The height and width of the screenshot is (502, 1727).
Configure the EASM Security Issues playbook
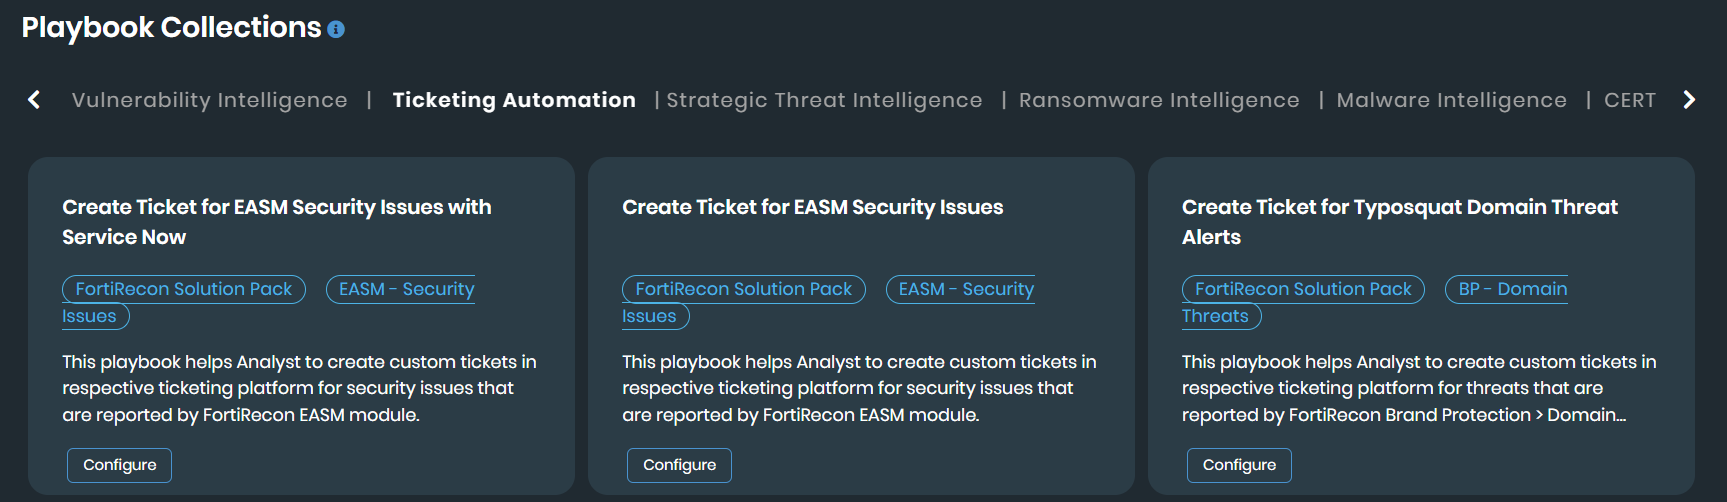coord(679,465)
